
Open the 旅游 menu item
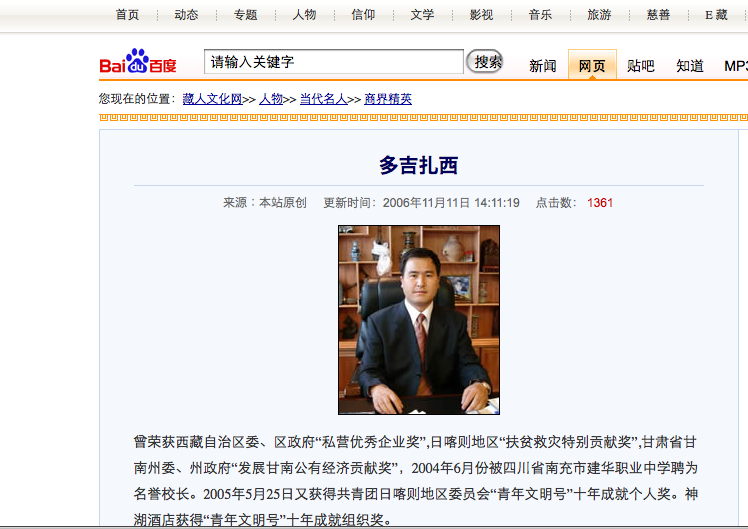[x=599, y=15]
